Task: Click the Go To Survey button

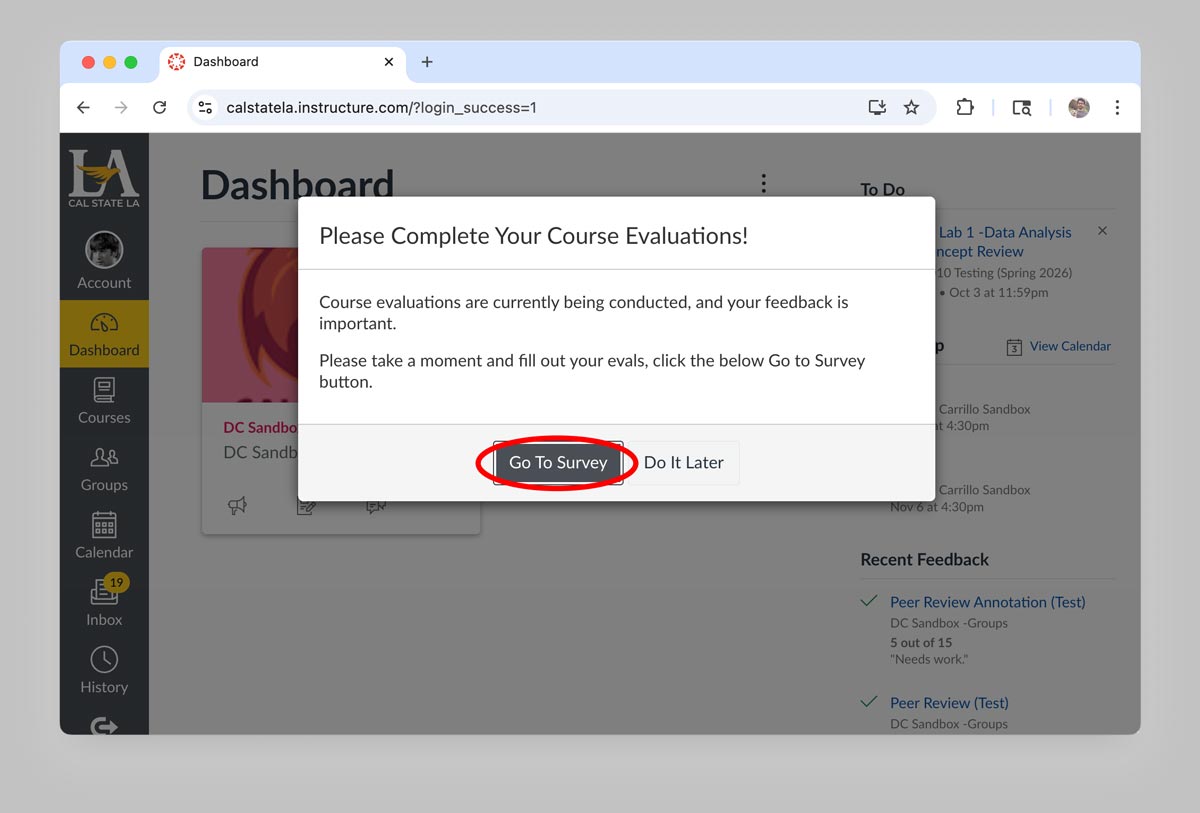Action: [557, 462]
